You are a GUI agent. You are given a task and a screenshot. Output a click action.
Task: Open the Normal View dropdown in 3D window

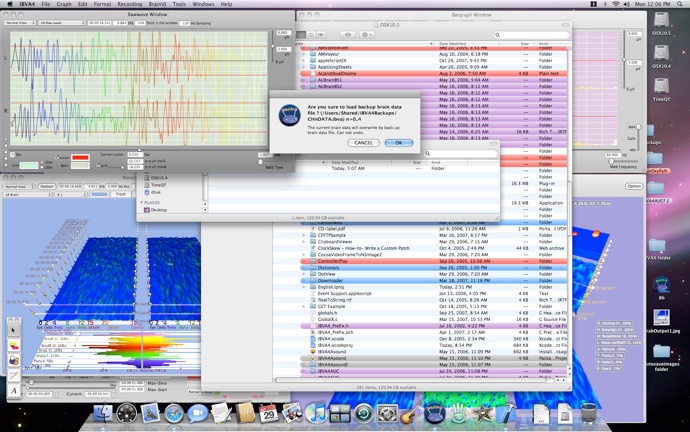pos(19,187)
